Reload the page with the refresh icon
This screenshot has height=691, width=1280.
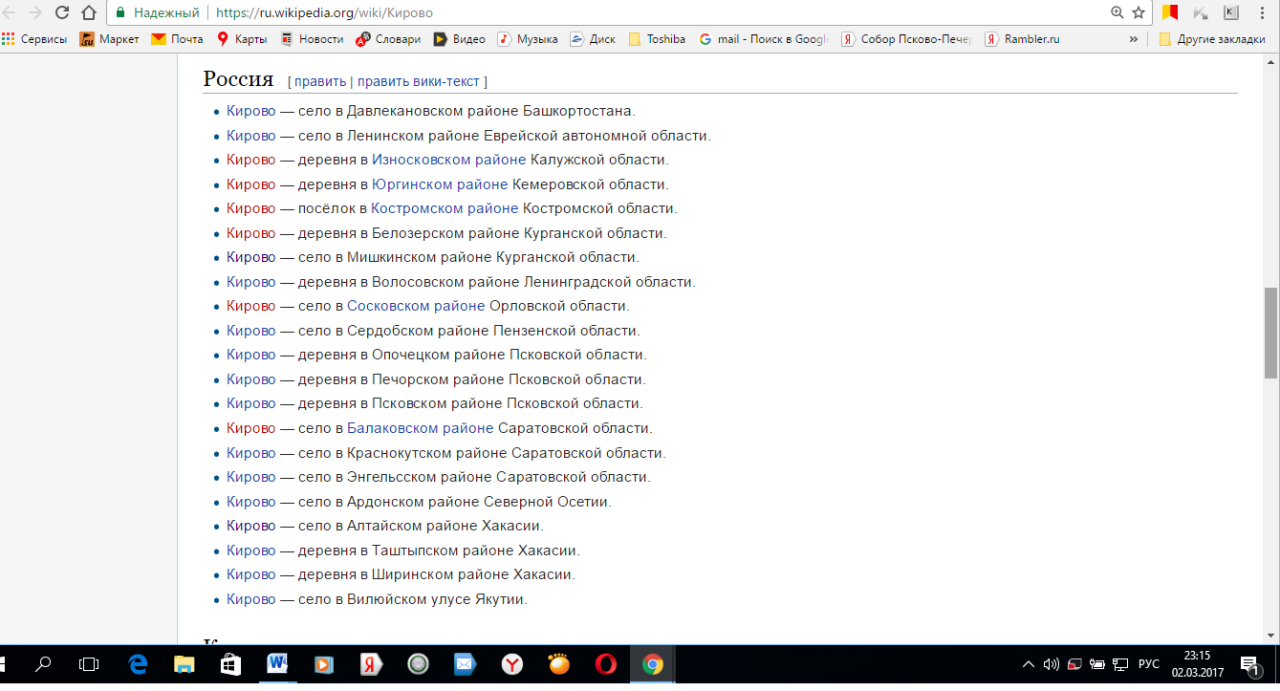[x=62, y=13]
